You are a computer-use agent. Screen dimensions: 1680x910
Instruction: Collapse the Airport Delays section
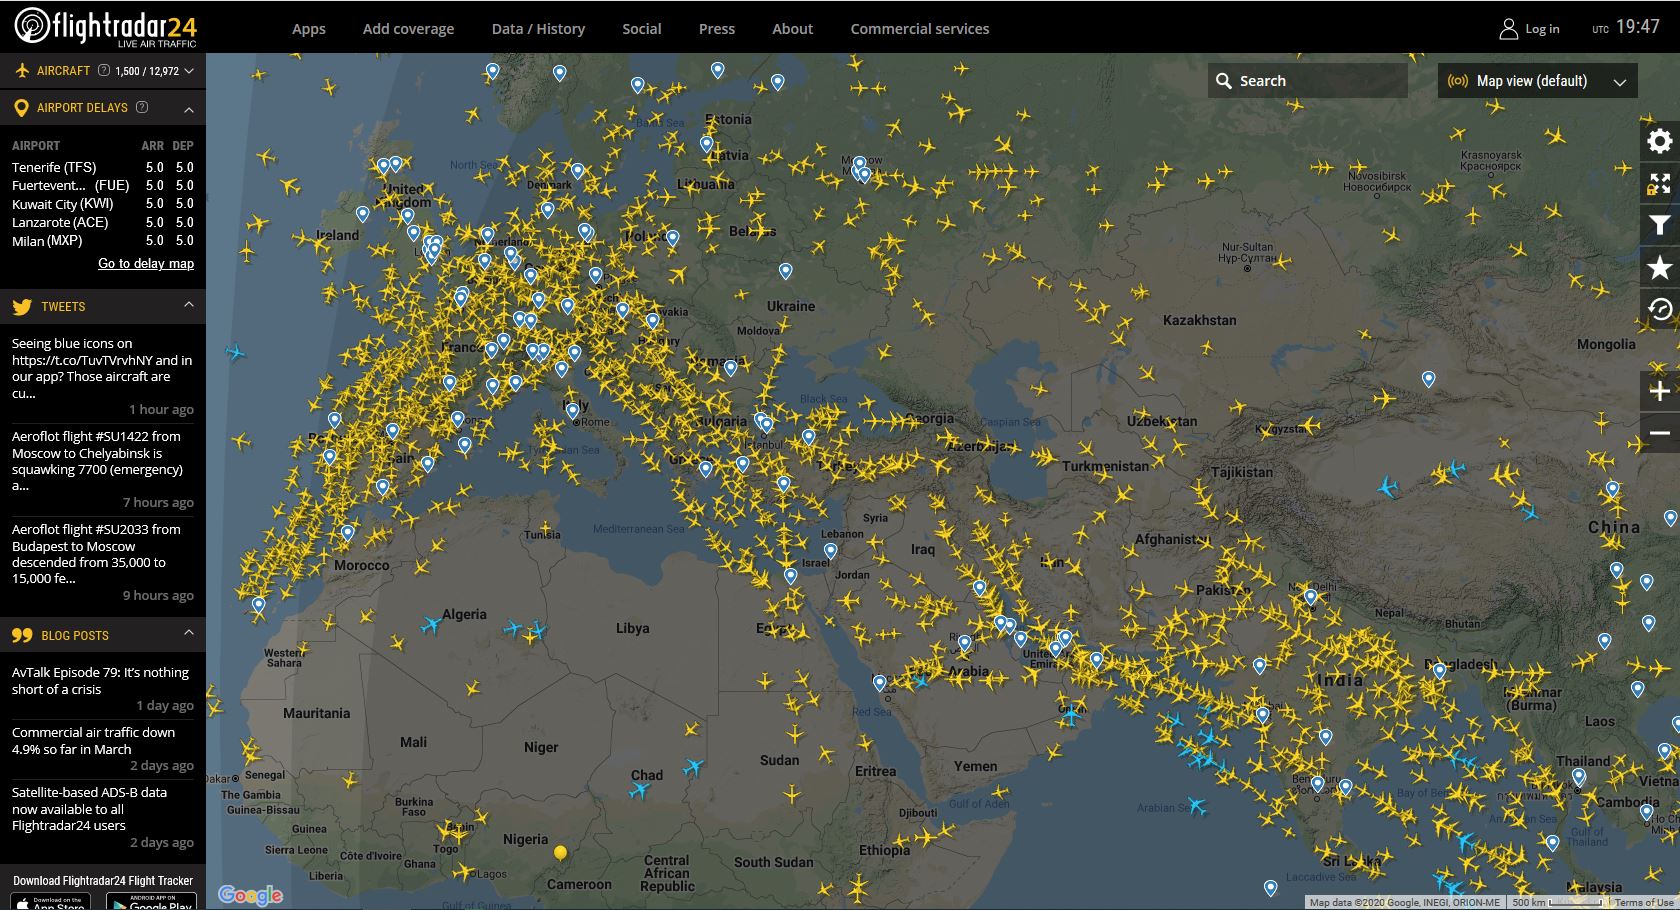pyautogui.click(x=188, y=108)
